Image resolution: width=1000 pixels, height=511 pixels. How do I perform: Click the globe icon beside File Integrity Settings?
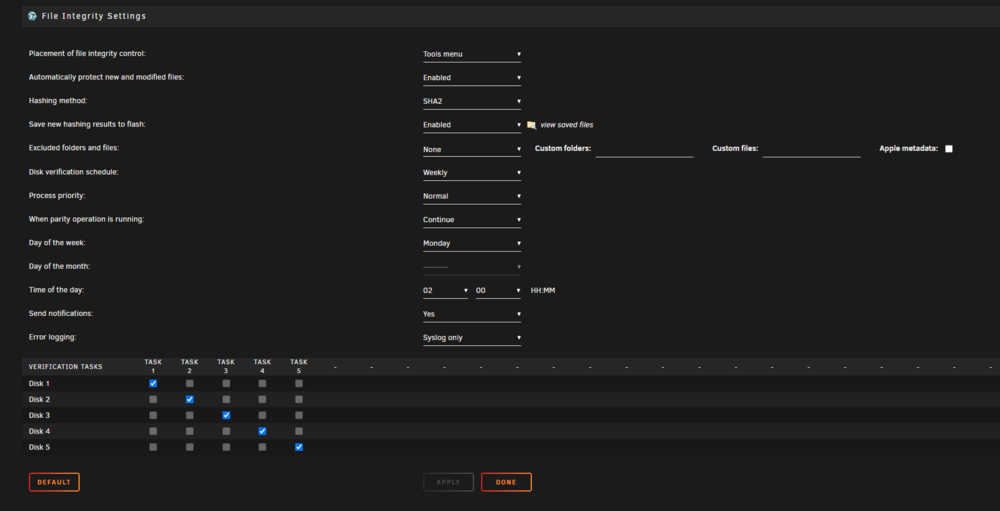tap(33, 16)
